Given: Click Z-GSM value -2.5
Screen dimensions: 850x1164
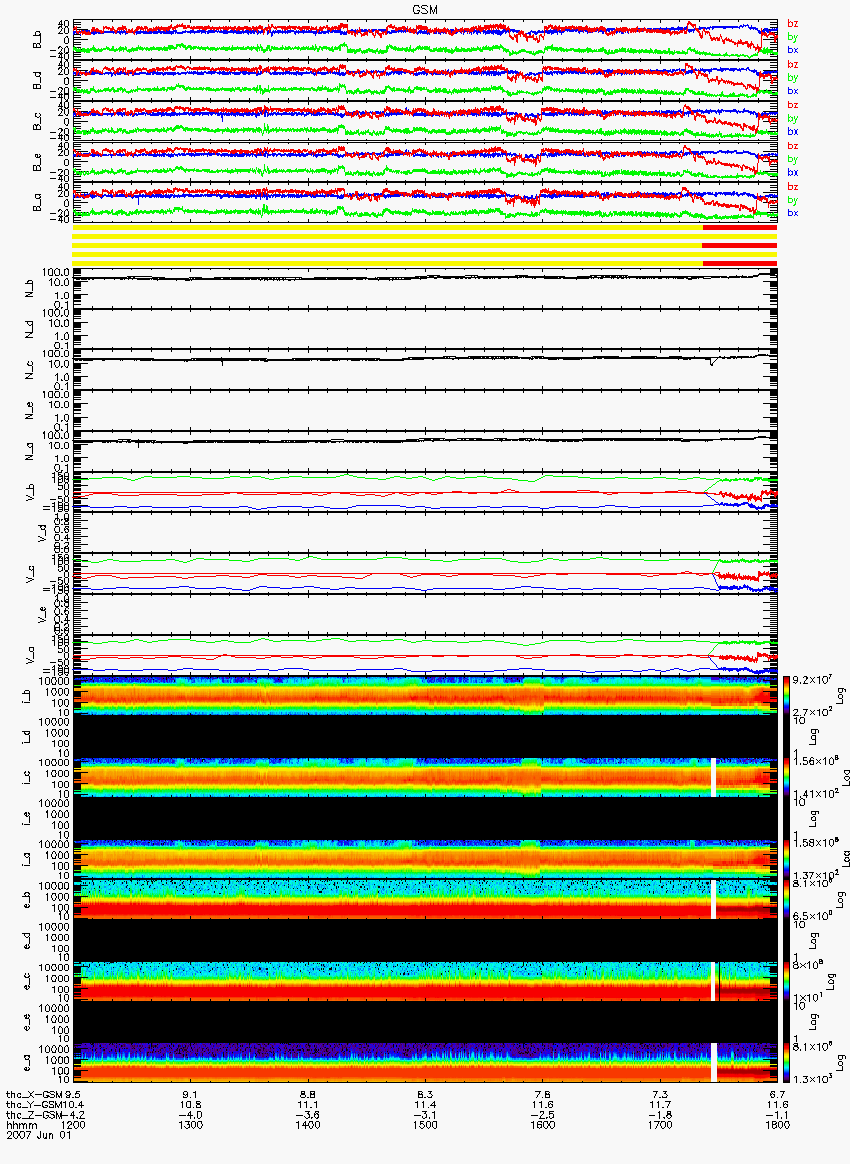Looking at the screenshot, I should tap(543, 1115).
